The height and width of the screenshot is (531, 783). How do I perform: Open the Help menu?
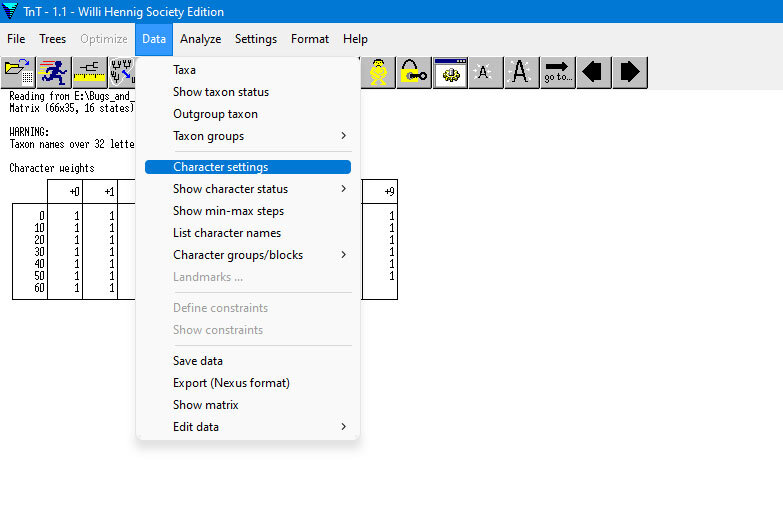click(355, 39)
